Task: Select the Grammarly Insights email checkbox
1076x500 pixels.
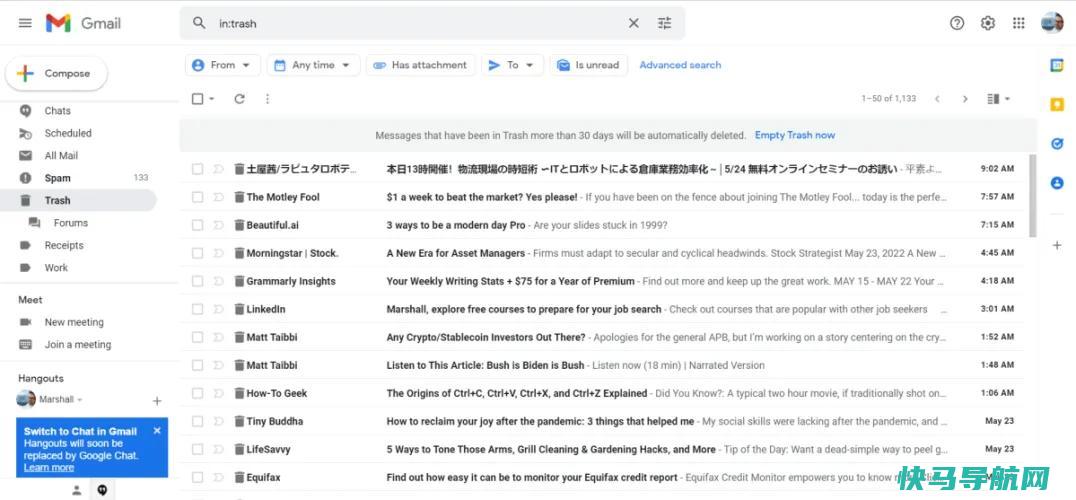Action: 198,281
